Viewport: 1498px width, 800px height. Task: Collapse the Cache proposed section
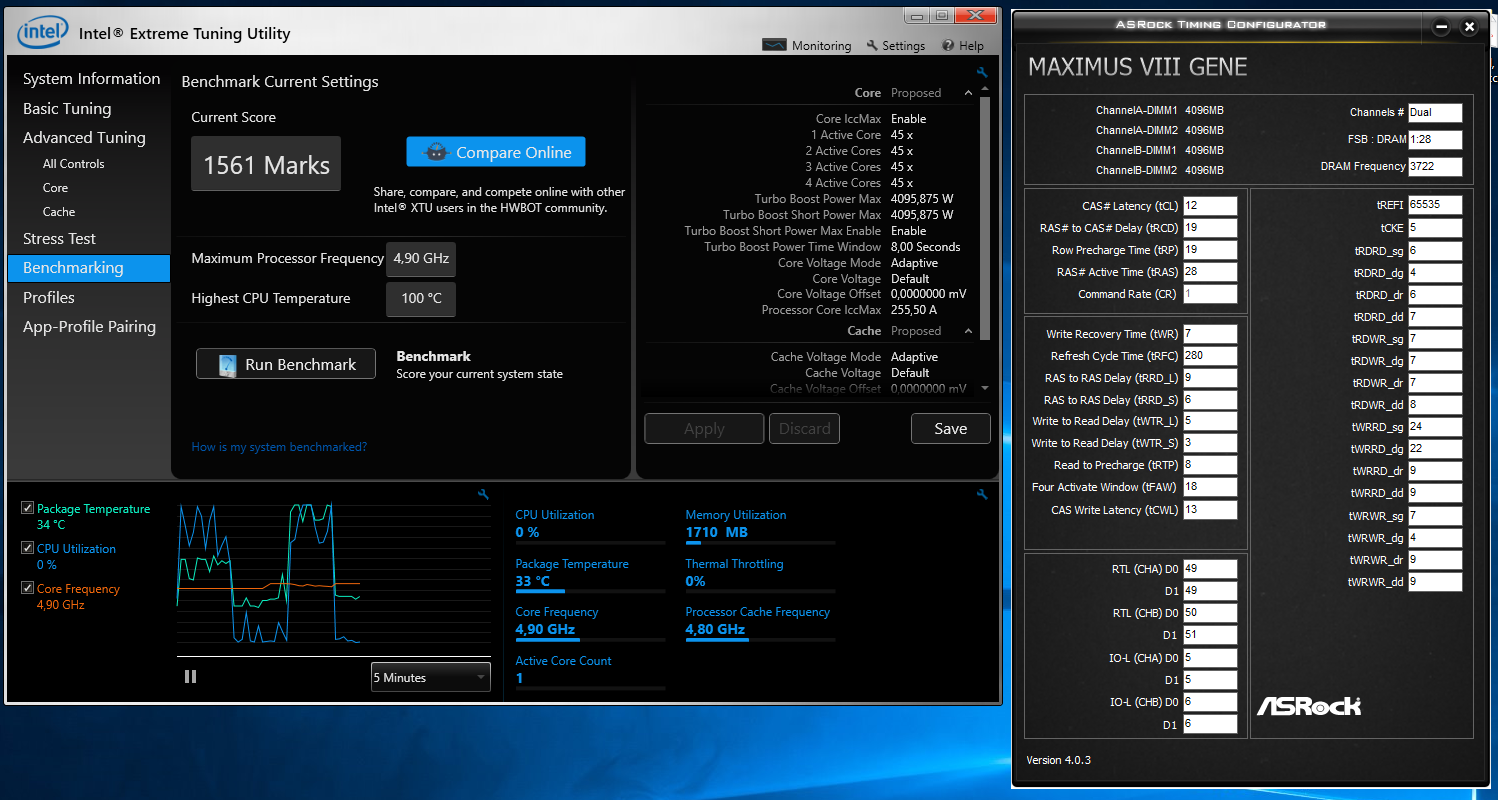[968, 331]
